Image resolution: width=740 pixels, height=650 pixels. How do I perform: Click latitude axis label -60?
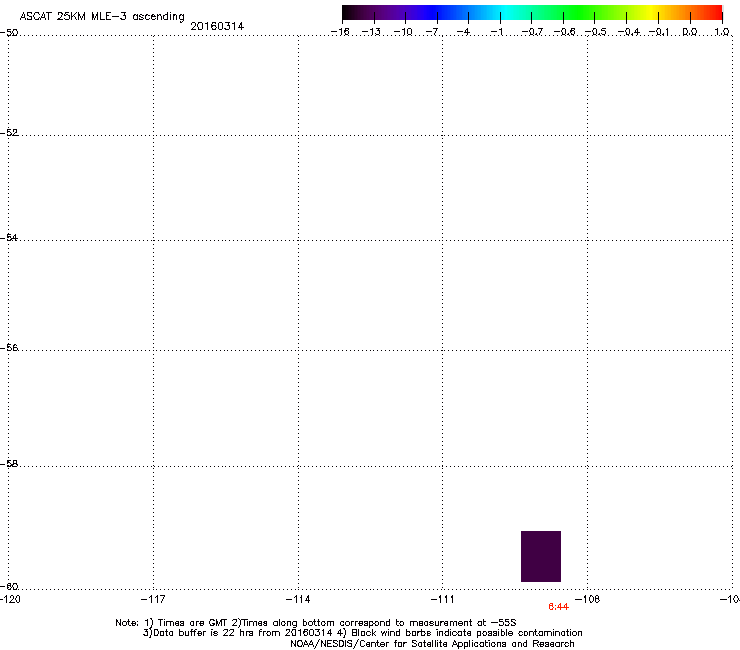9,586
